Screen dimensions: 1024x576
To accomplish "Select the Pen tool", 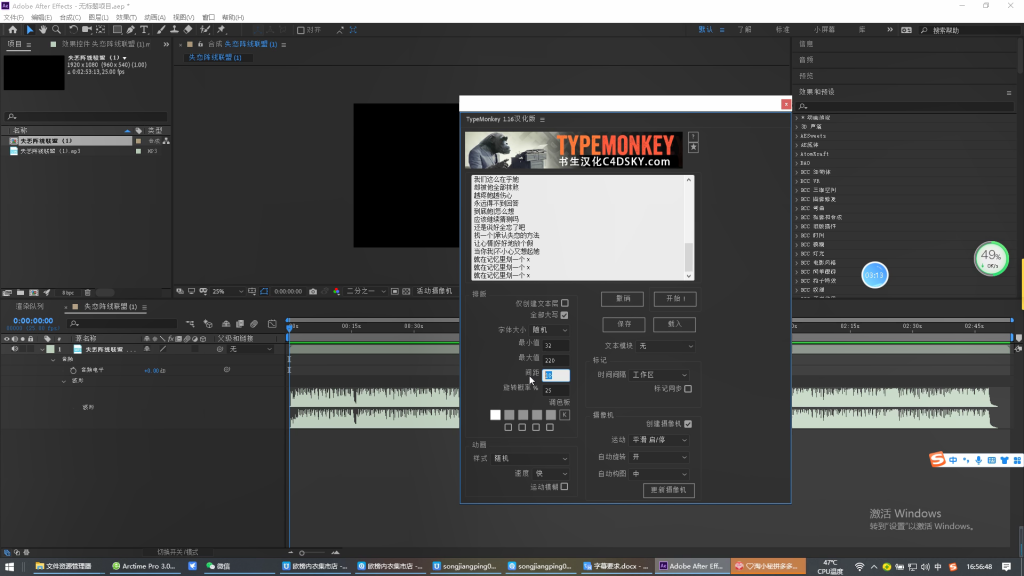I will tap(131, 29).
